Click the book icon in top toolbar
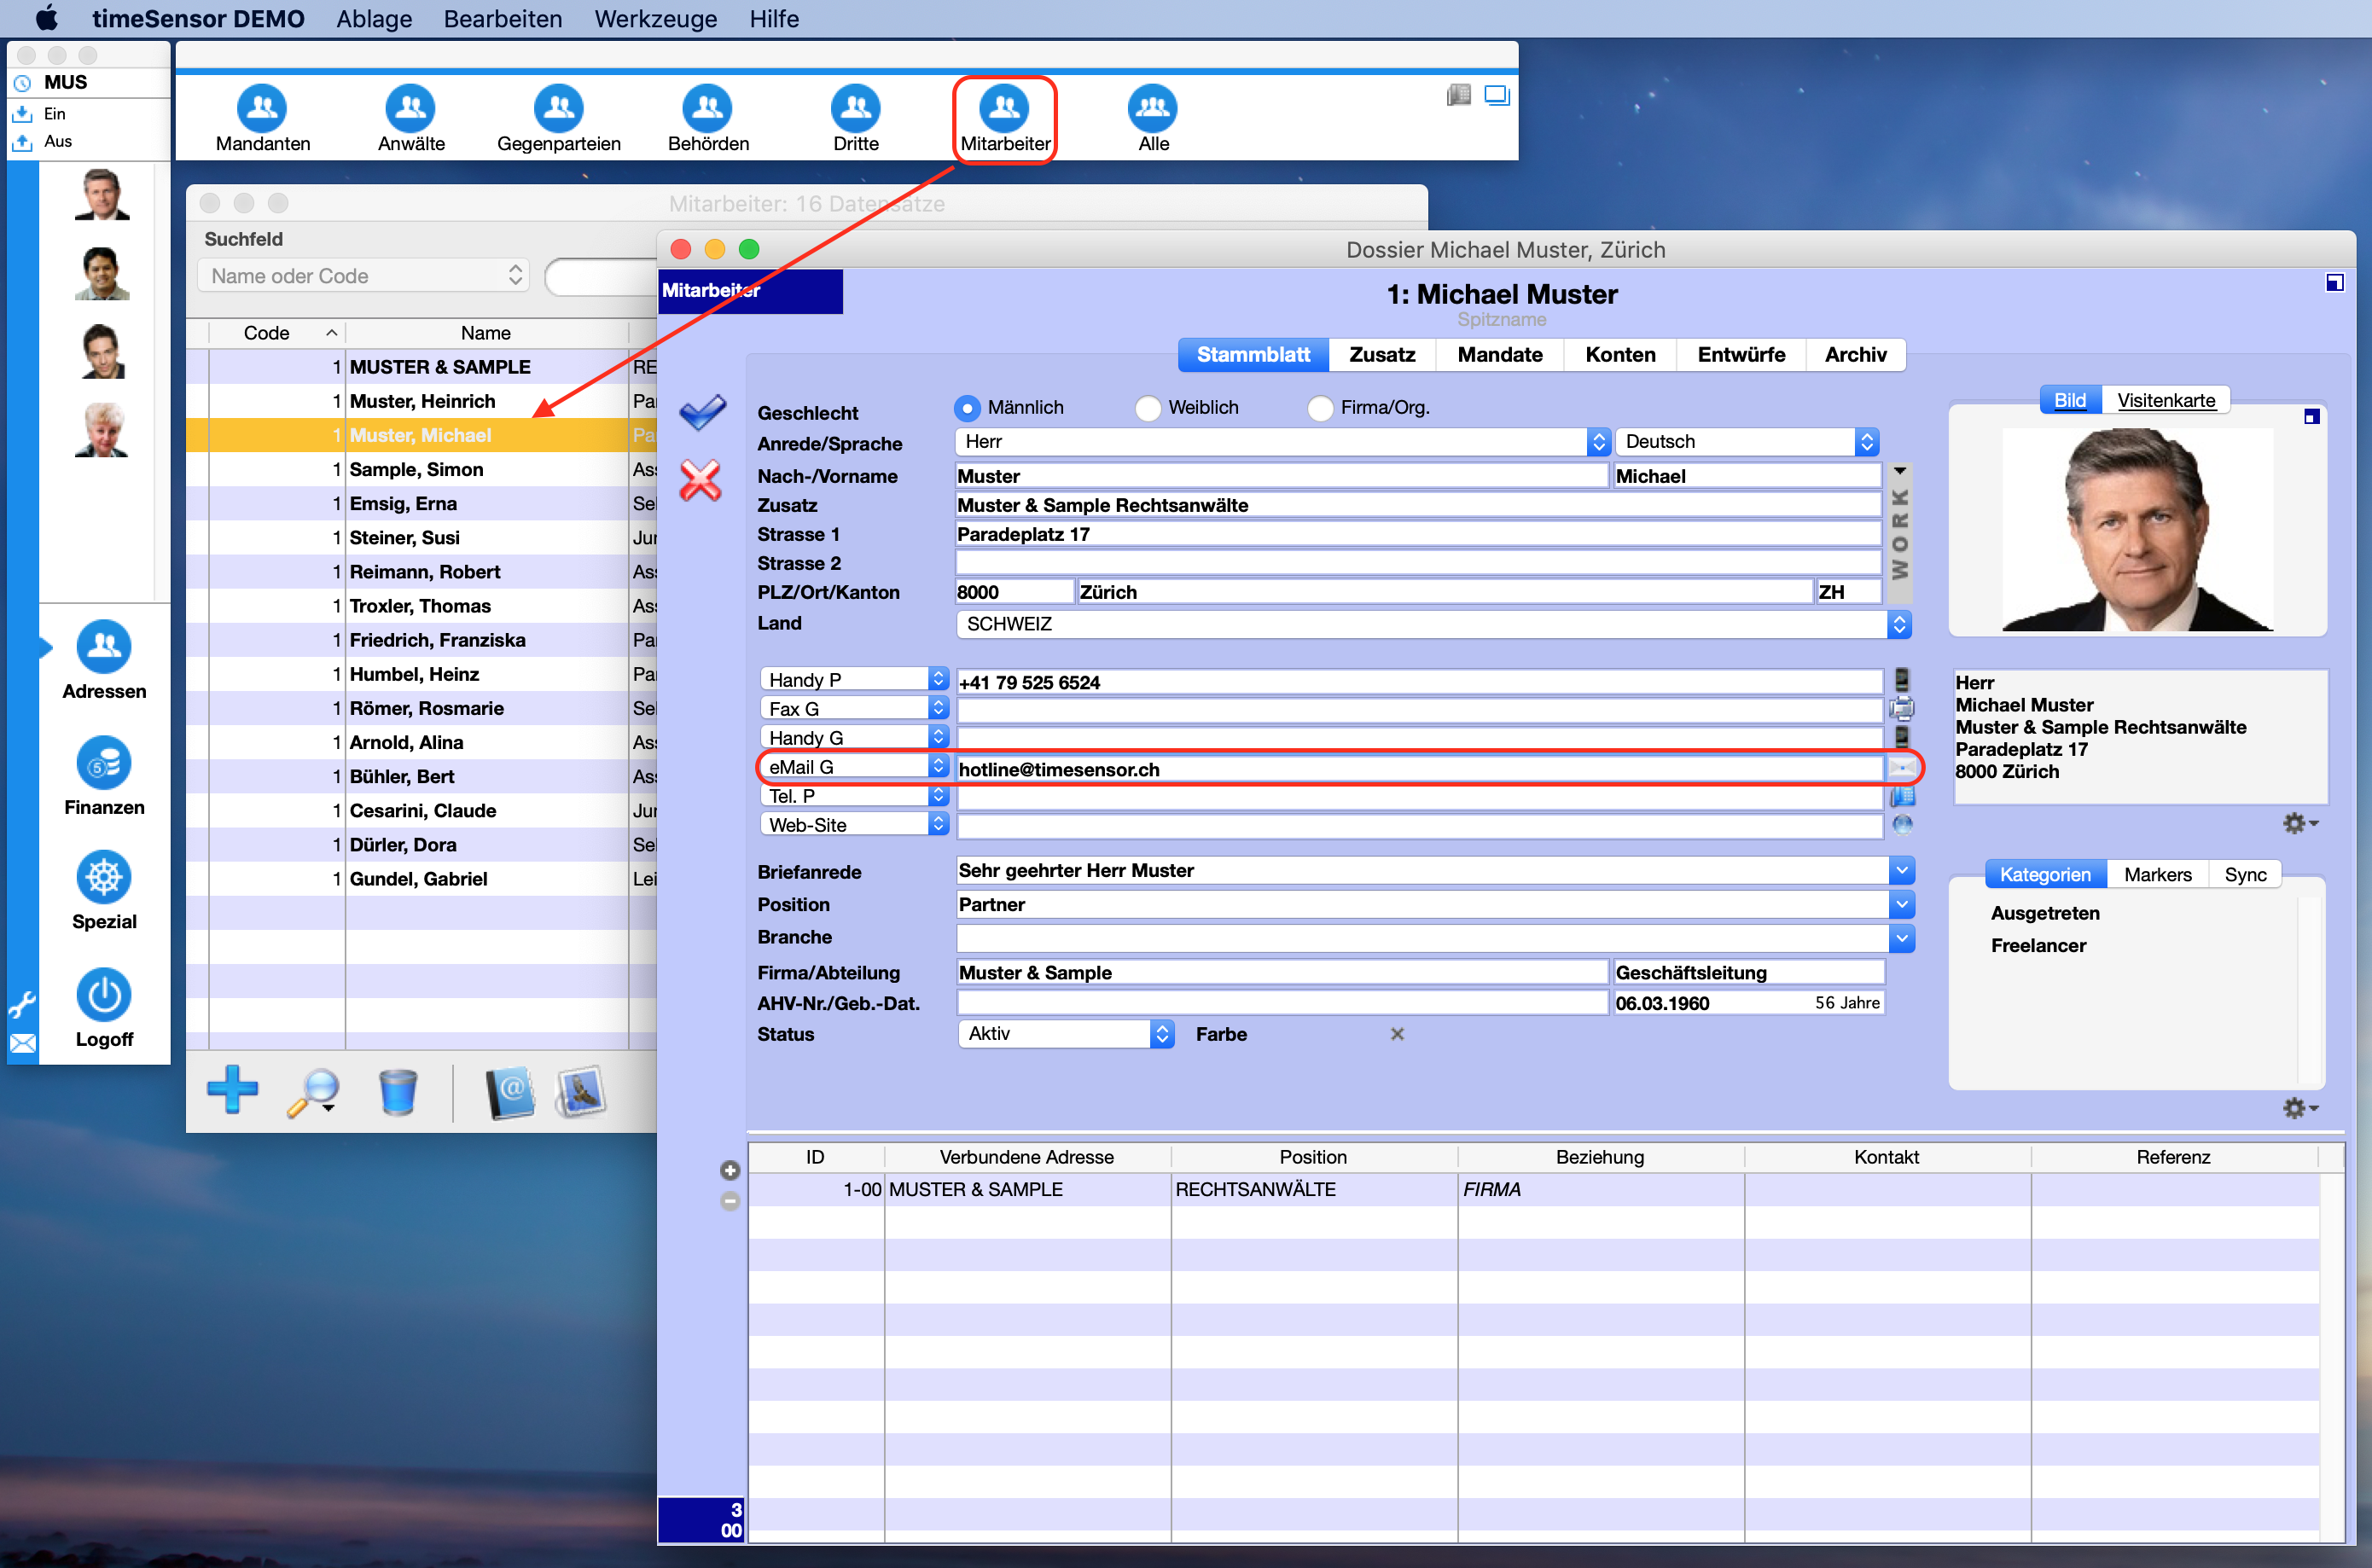This screenshot has width=2372, height=1568. pos(1459,95)
